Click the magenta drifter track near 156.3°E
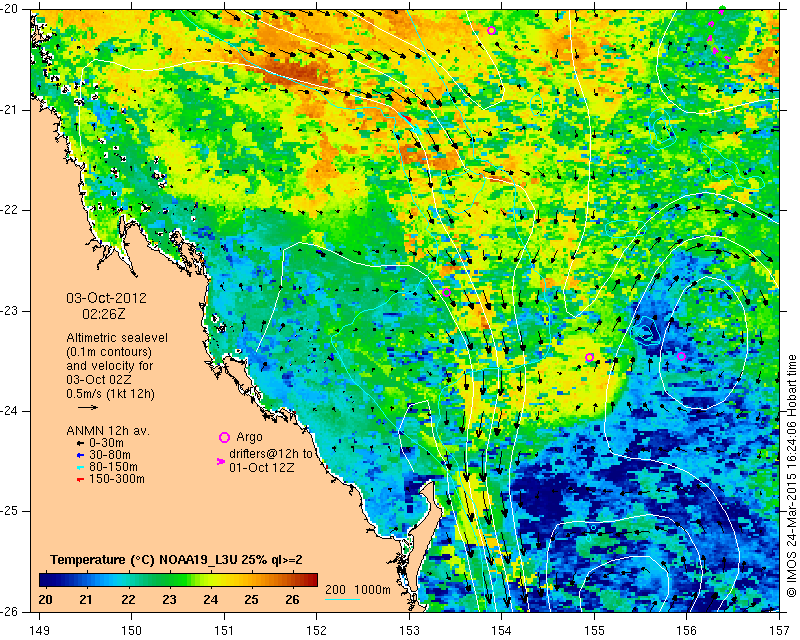Screen dimensions: 800x640 click(715, 37)
